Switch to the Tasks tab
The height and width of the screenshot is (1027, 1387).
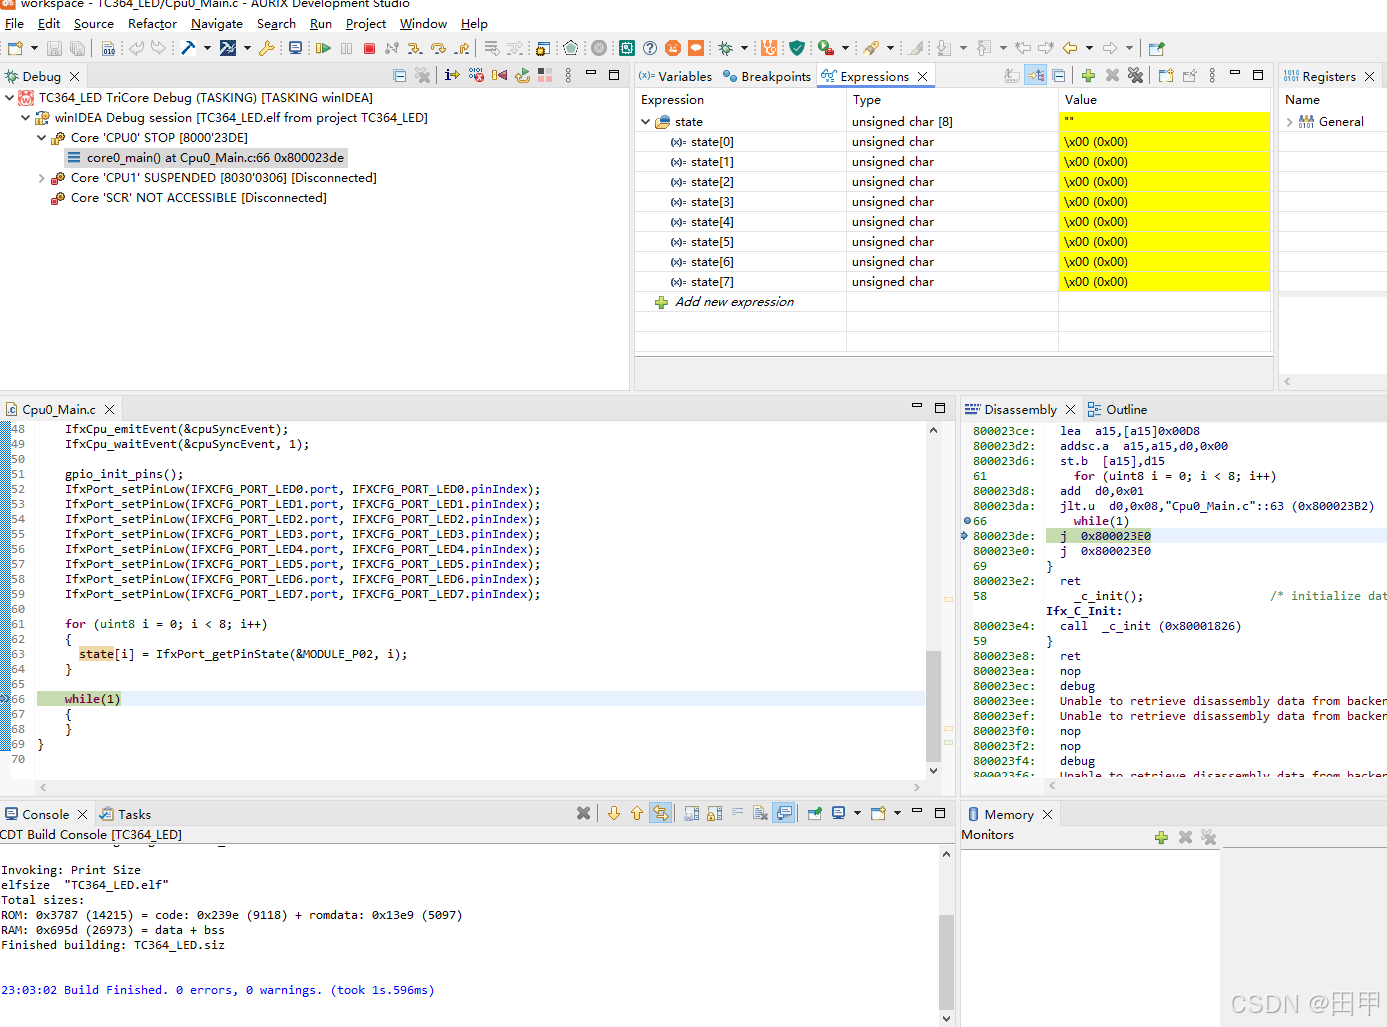point(125,814)
